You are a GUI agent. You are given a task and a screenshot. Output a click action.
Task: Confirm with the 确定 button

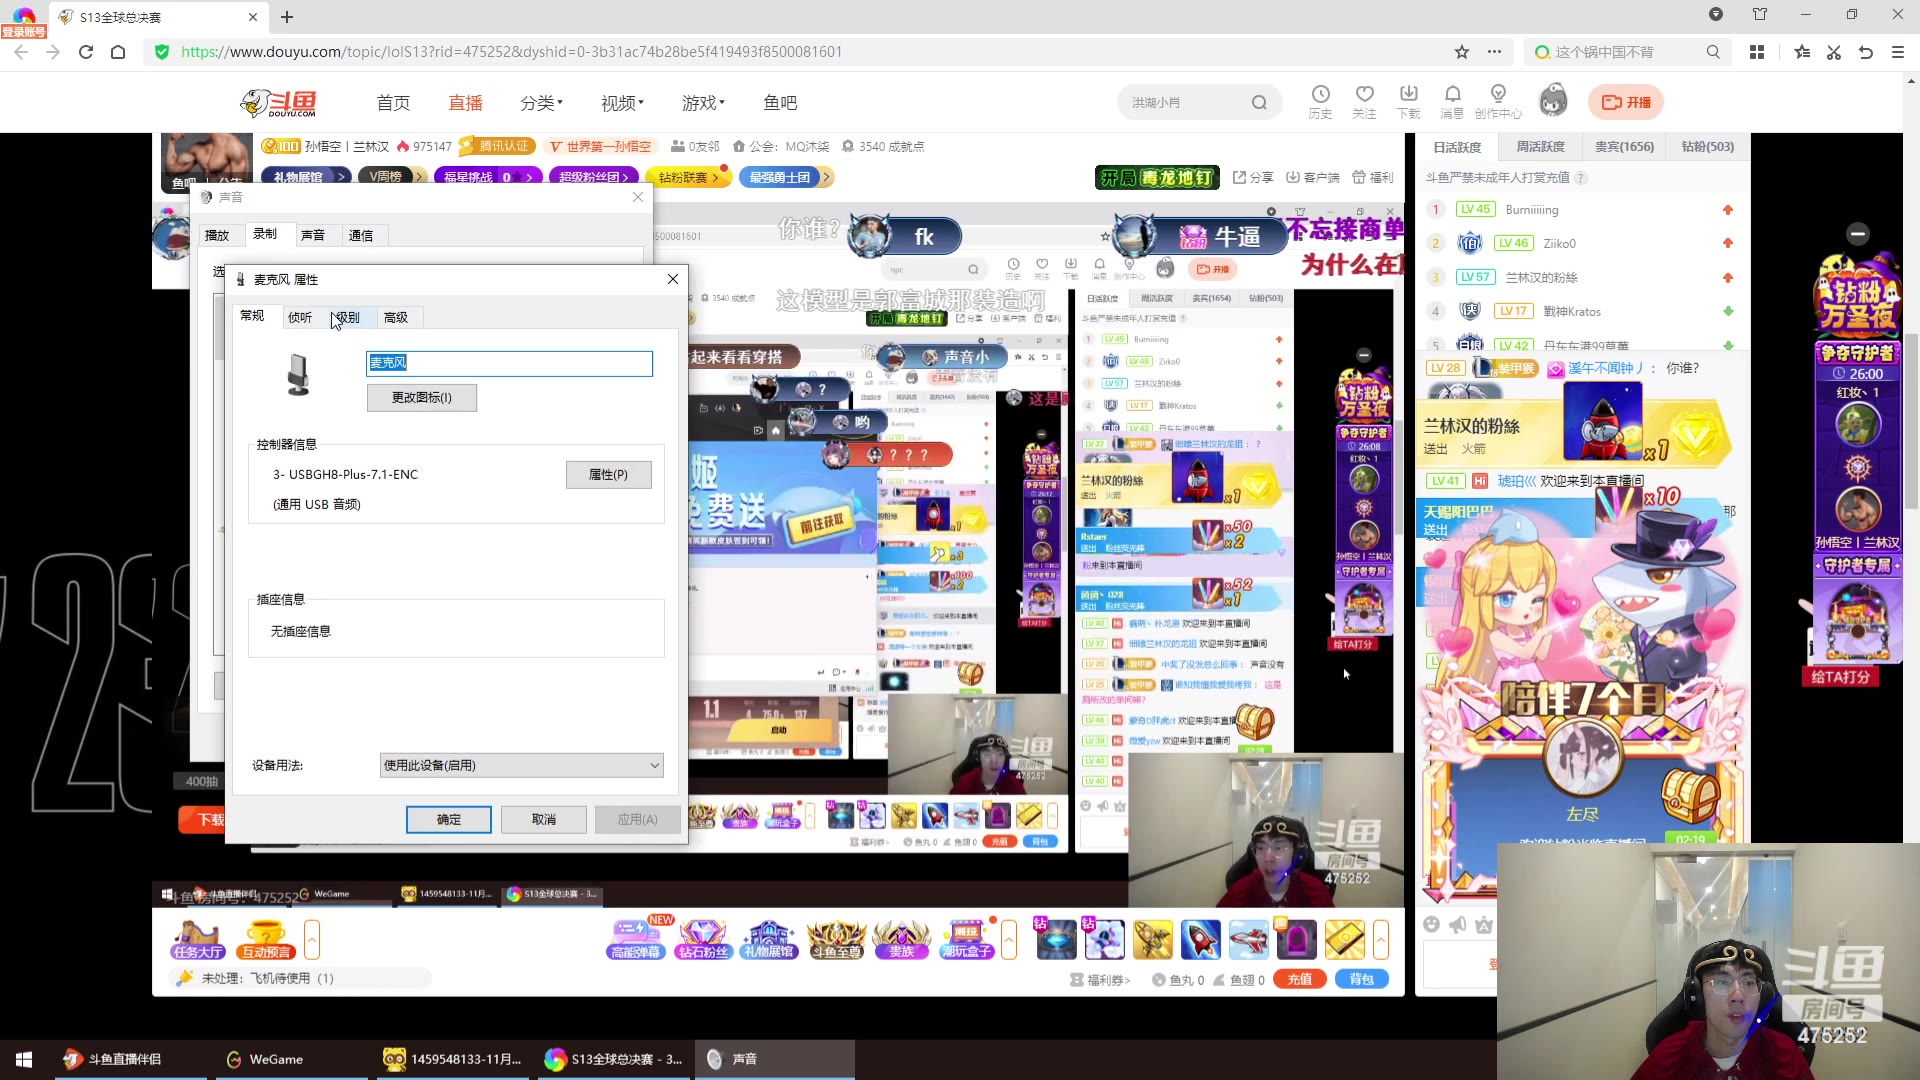449,819
